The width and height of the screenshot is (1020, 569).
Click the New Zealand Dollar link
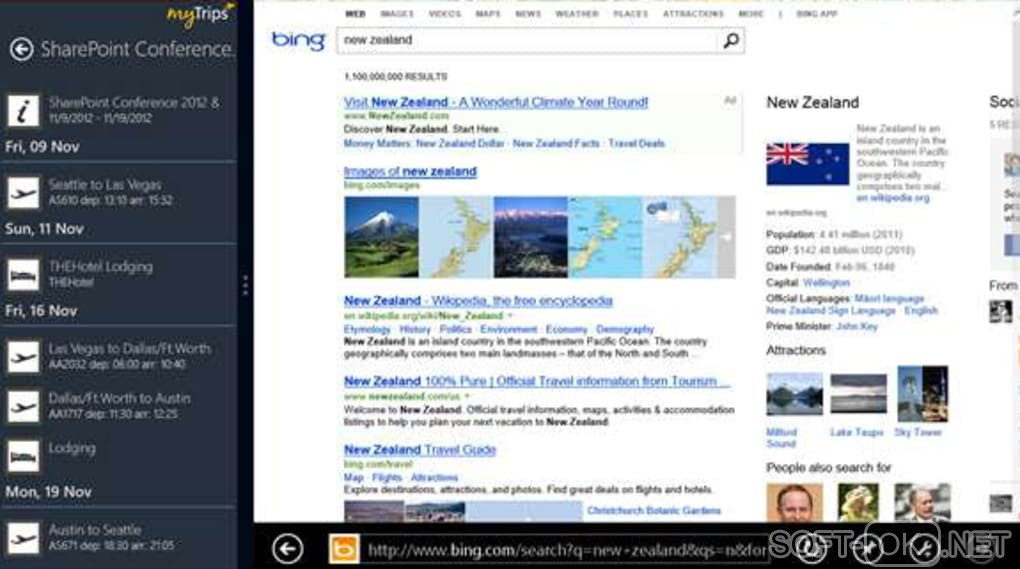460,144
